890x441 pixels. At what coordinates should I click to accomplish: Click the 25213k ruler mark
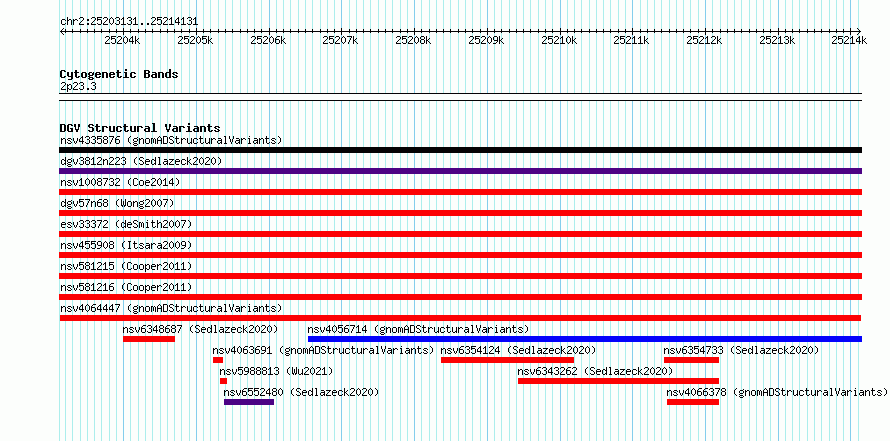777,41
